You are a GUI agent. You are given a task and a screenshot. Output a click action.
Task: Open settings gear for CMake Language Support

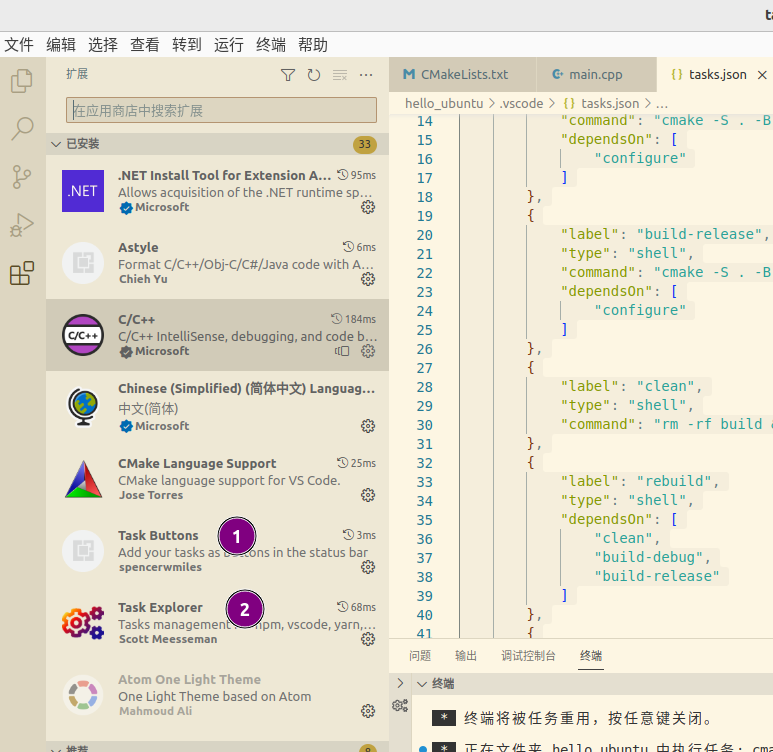(368, 495)
